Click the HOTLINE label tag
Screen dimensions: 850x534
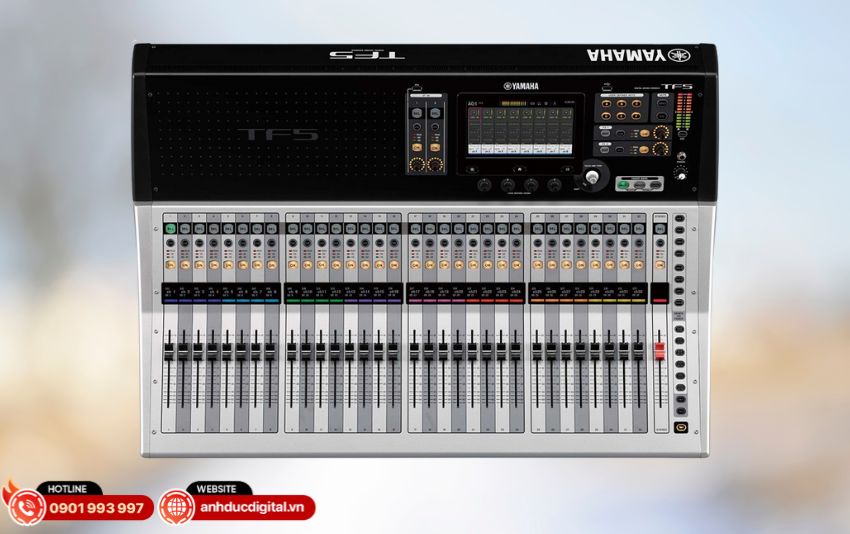click(x=67, y=488)
